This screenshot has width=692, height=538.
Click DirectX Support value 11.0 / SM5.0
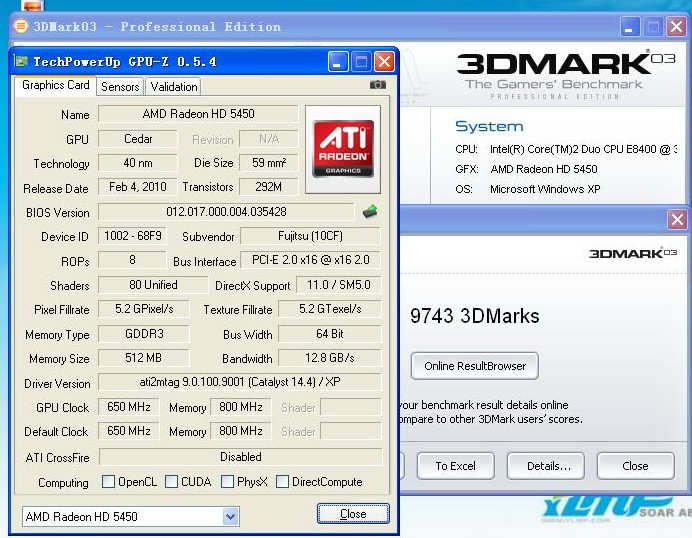338,285
